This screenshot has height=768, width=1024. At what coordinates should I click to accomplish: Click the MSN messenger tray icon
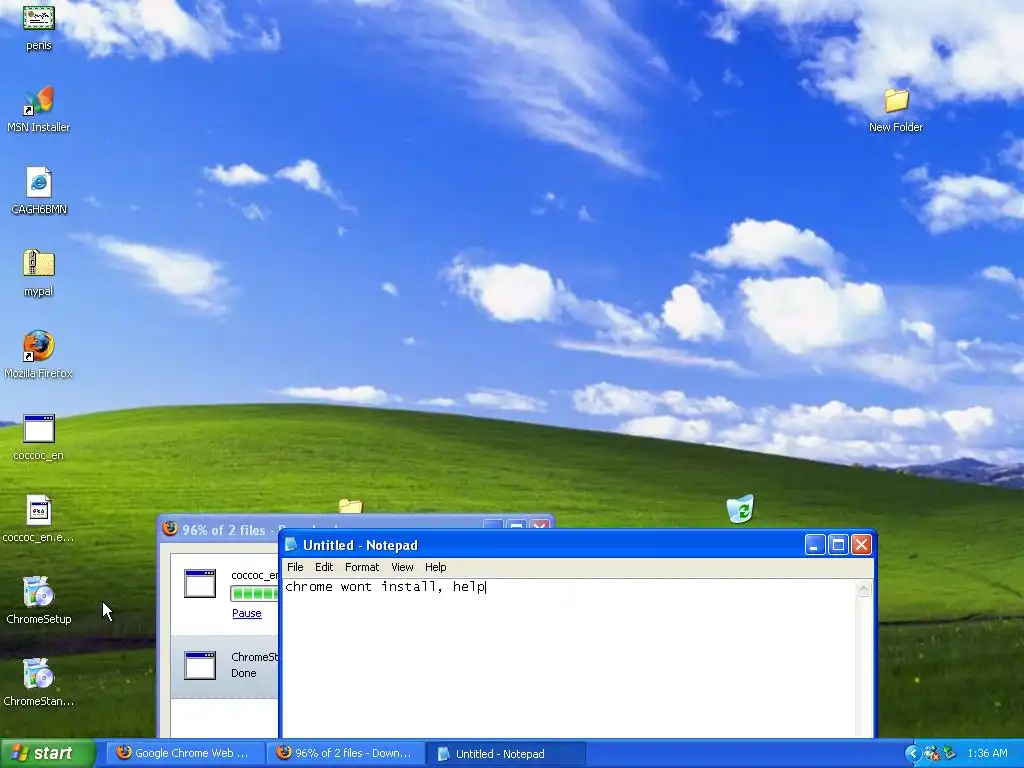pyautogui.click(x=931, y=754)
